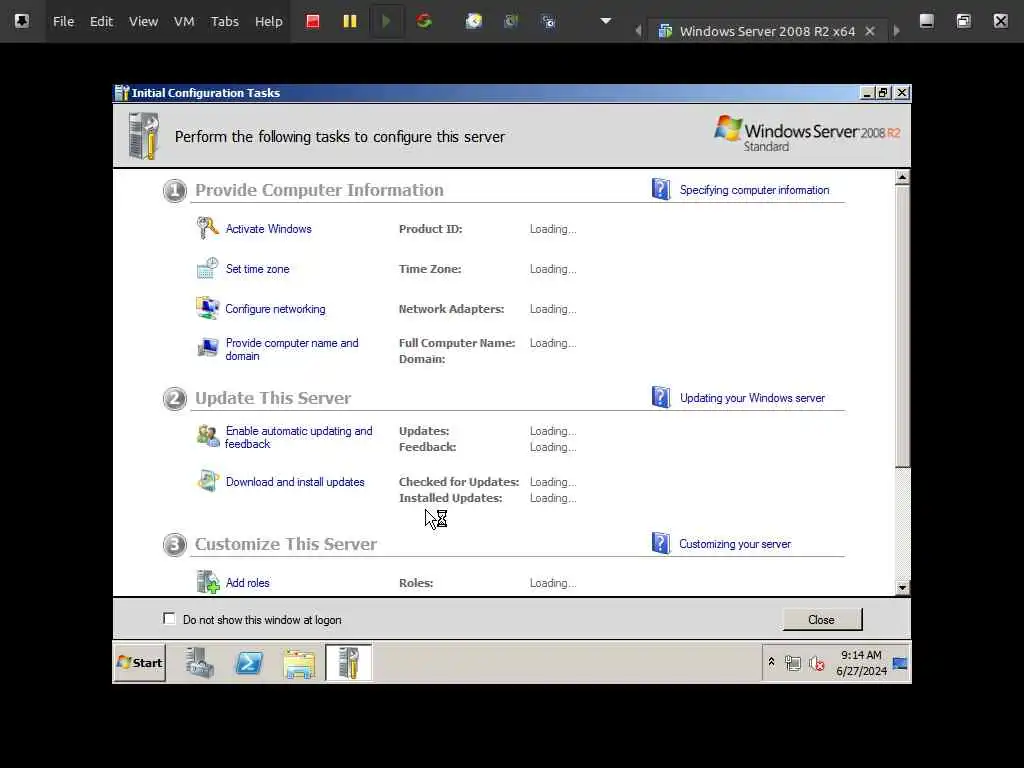Click the toolbar icon before the dropdown arrow
Screen dimensions: 1024x768
pos(549,22)
